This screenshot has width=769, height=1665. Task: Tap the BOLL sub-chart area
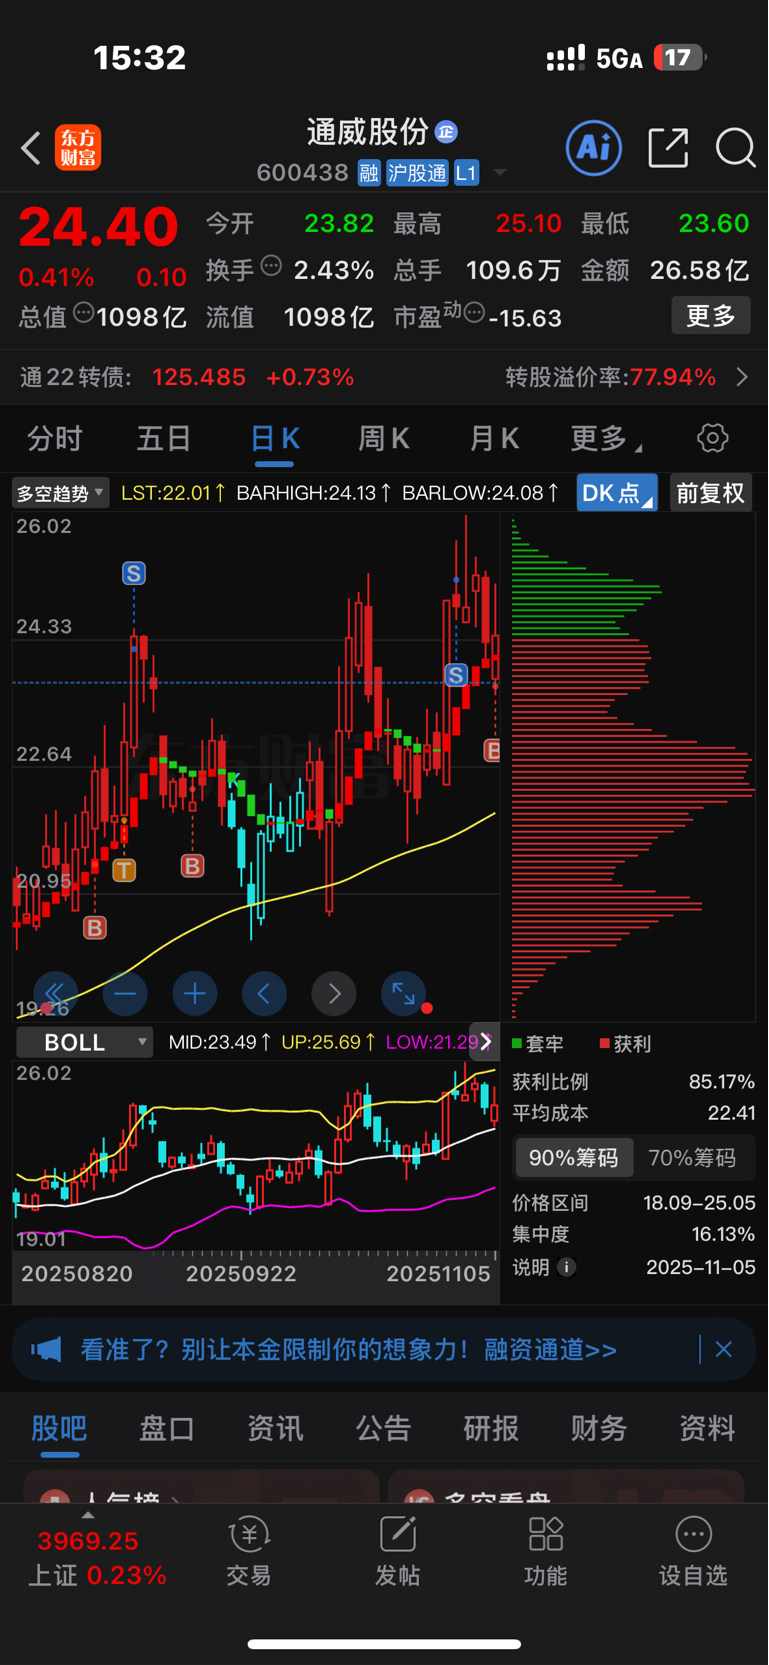coord(256,1157)
